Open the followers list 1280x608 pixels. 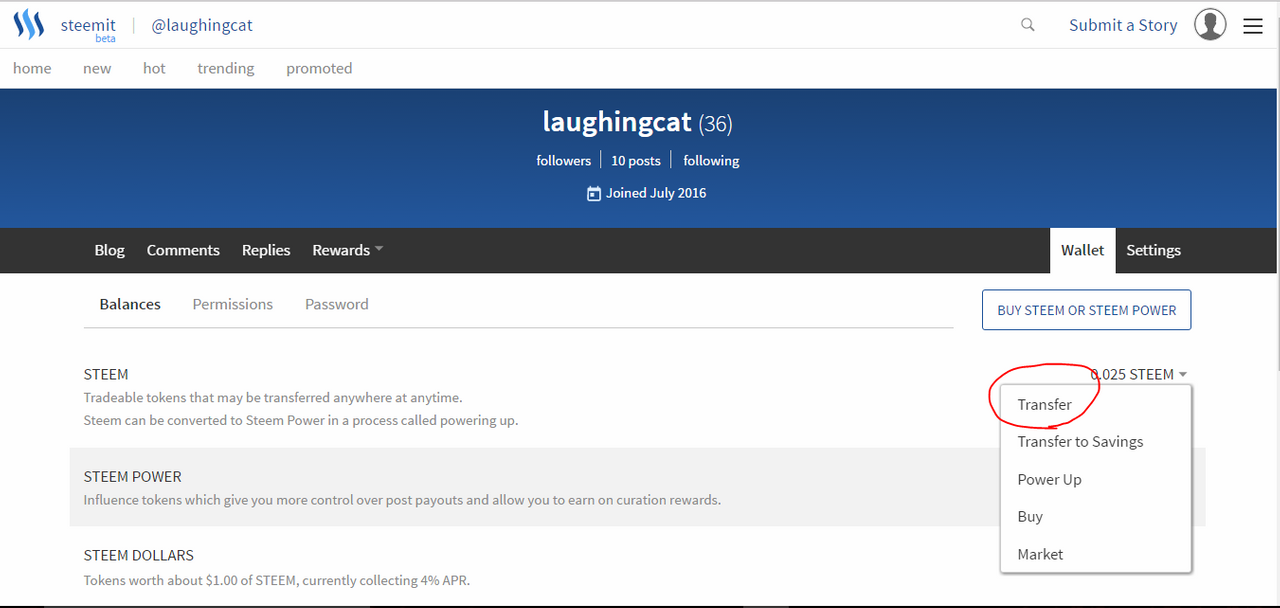[563, 160]
